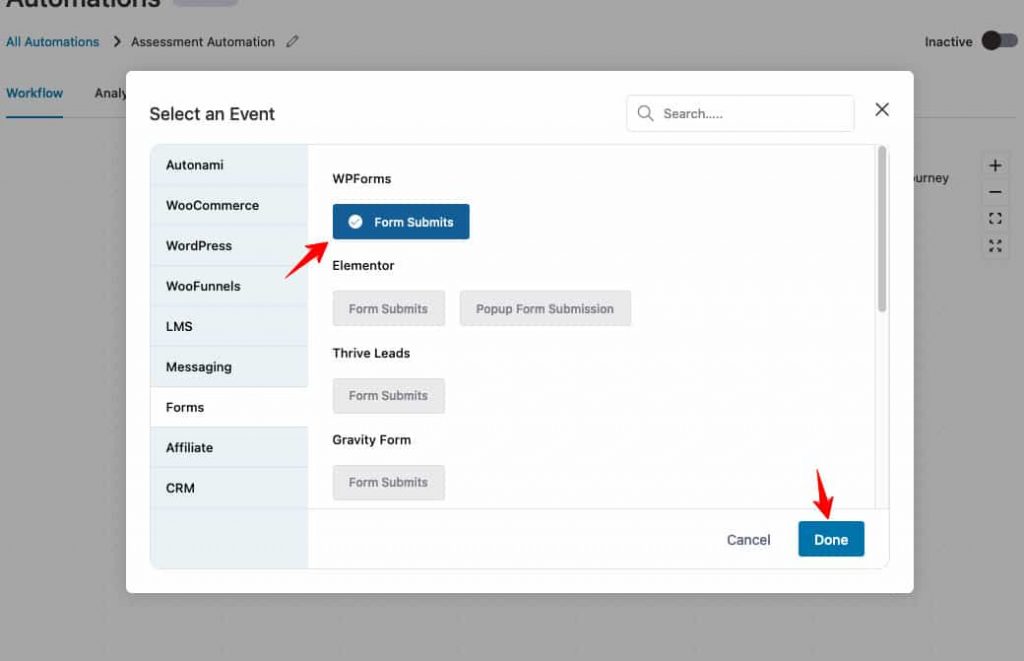
Task: Focus the event Search field
Action: click(740, 113)
